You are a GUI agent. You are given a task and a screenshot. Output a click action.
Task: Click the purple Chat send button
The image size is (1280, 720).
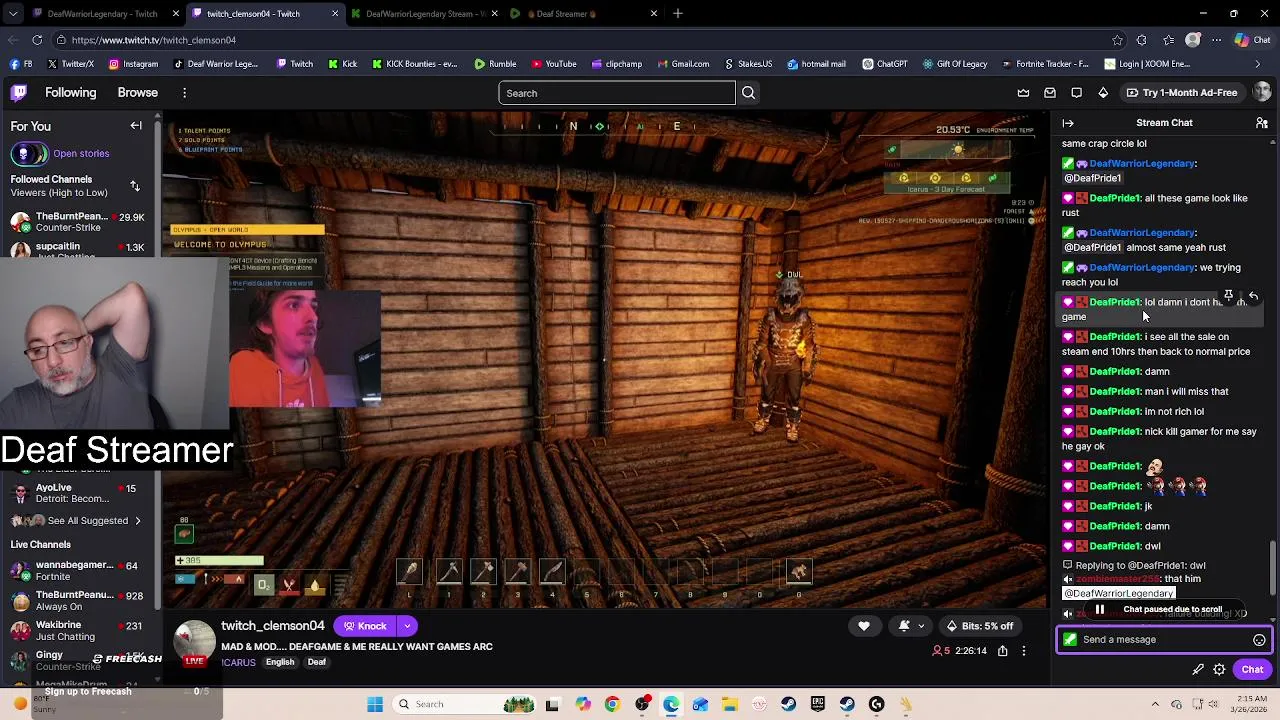[1252, 670]
